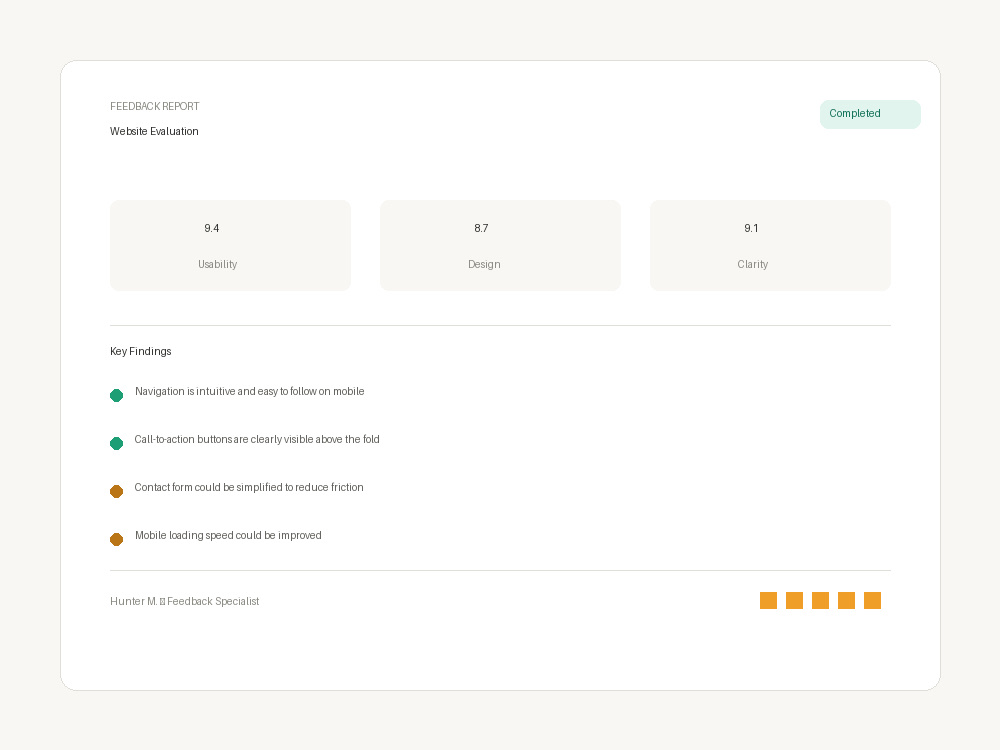
Task: Select the Clarity score card
Action: (x=770, y=246)
